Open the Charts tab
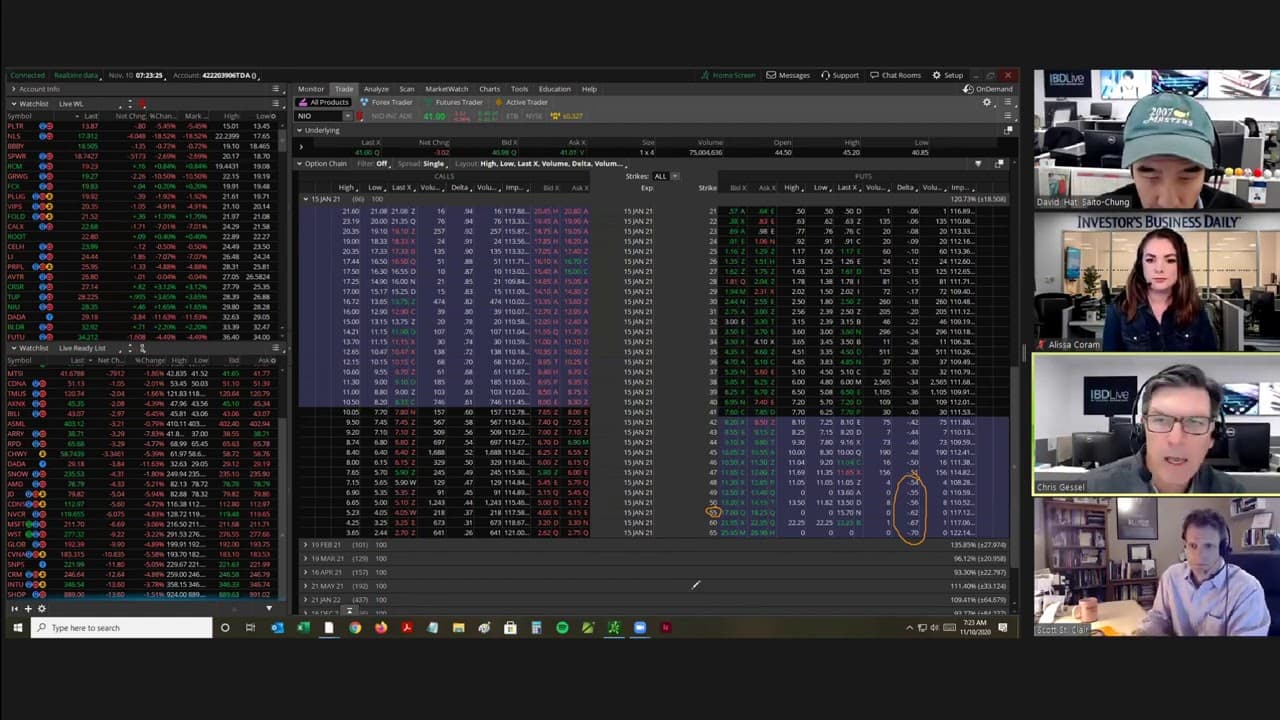The height and width of the screenshot is (720, 1280). (489, 89)
